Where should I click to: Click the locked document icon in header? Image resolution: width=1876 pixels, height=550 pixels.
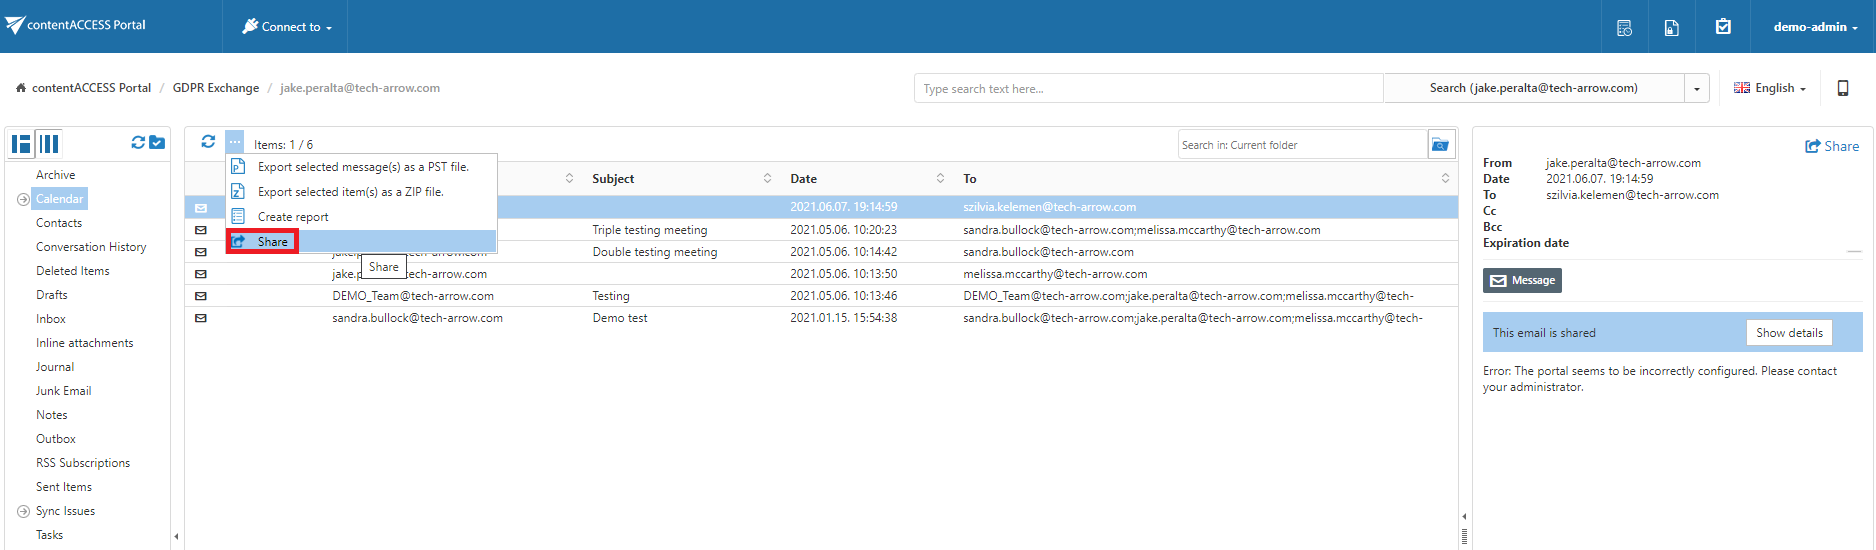click(x=1672, y=27)
